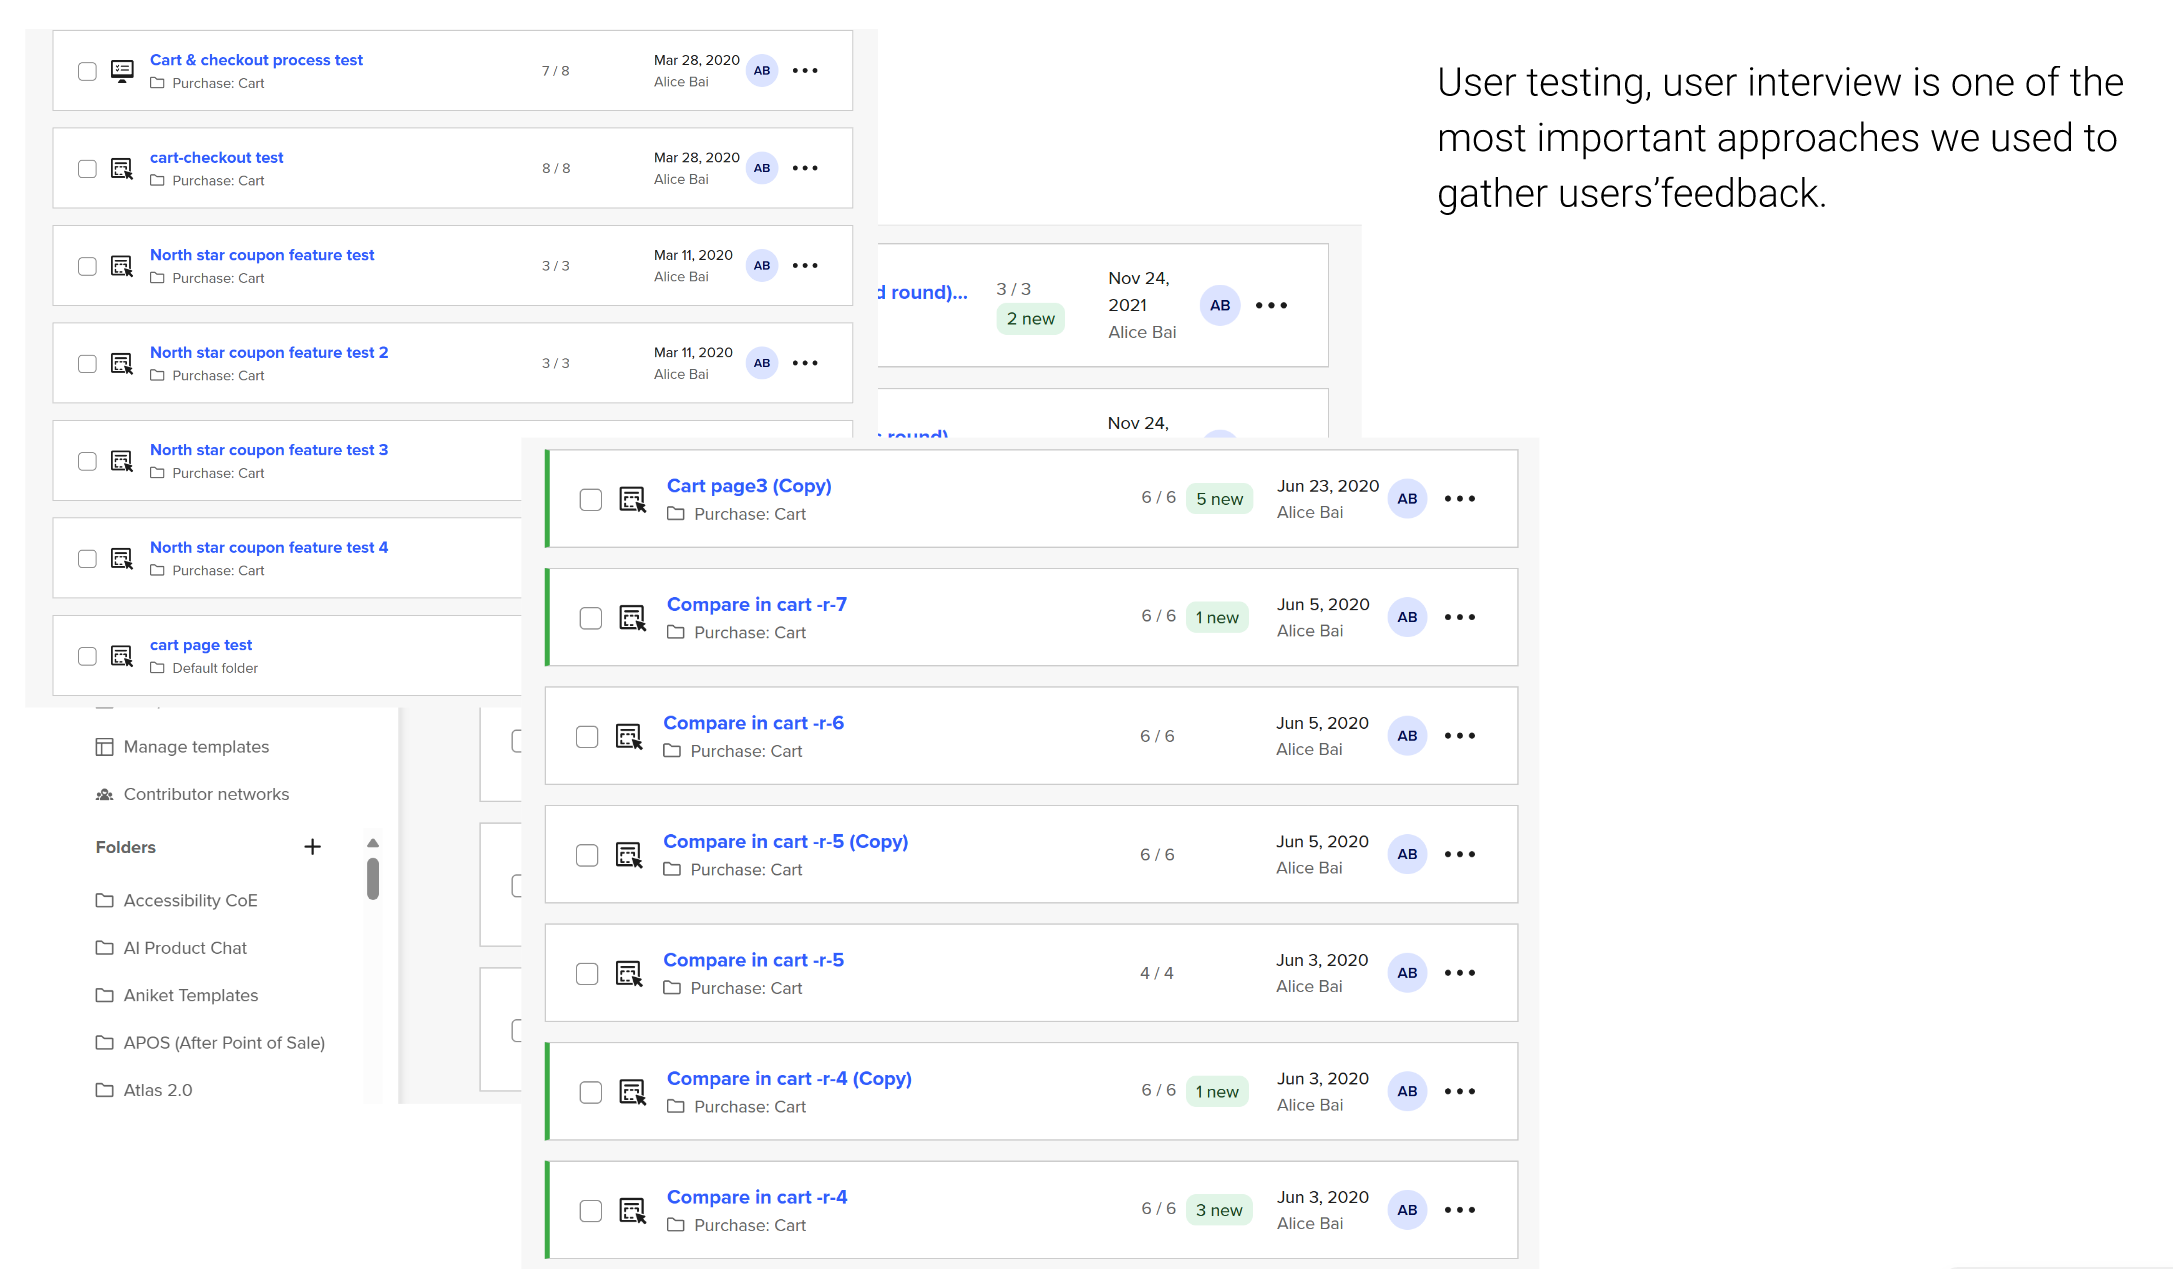Open more options for Compare in cart -r-4

[x=1459, y=1210]
